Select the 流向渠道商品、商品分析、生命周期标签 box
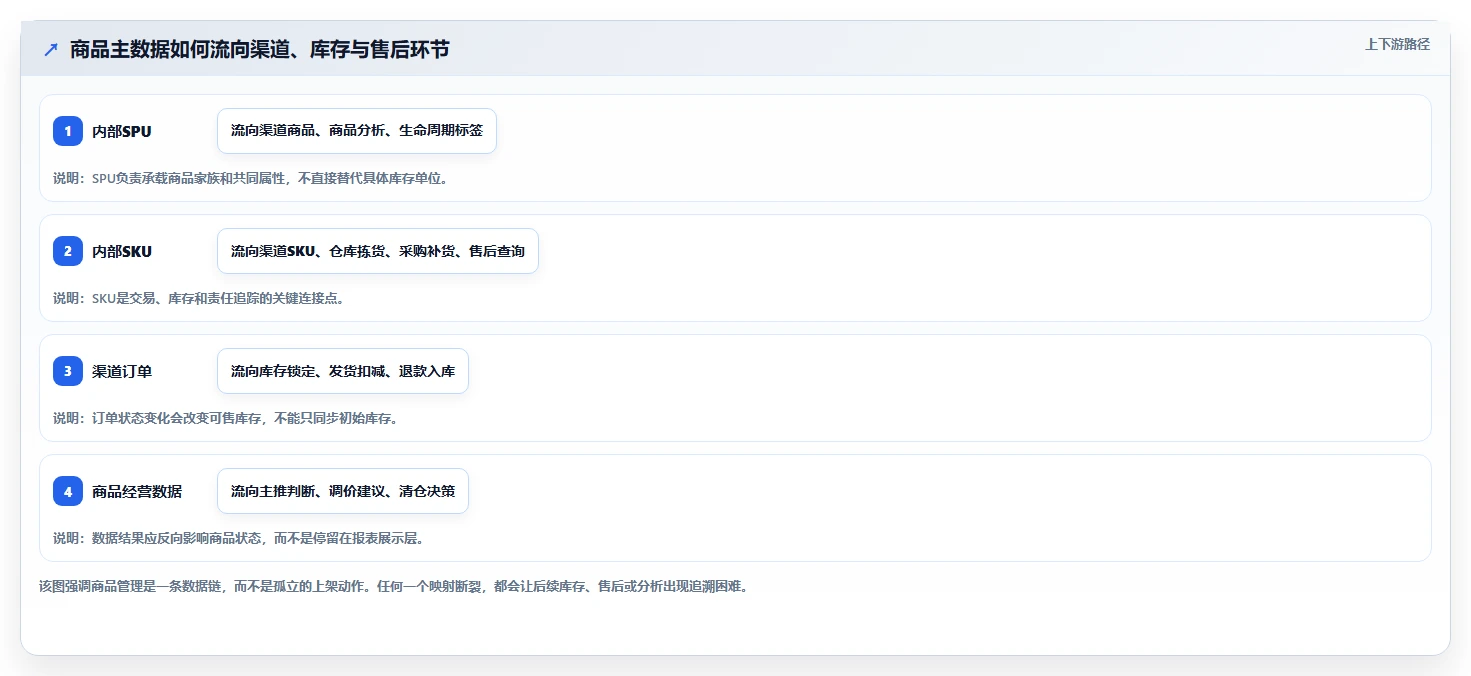Viewport: 1471px width, 676px height. (357, 131)
